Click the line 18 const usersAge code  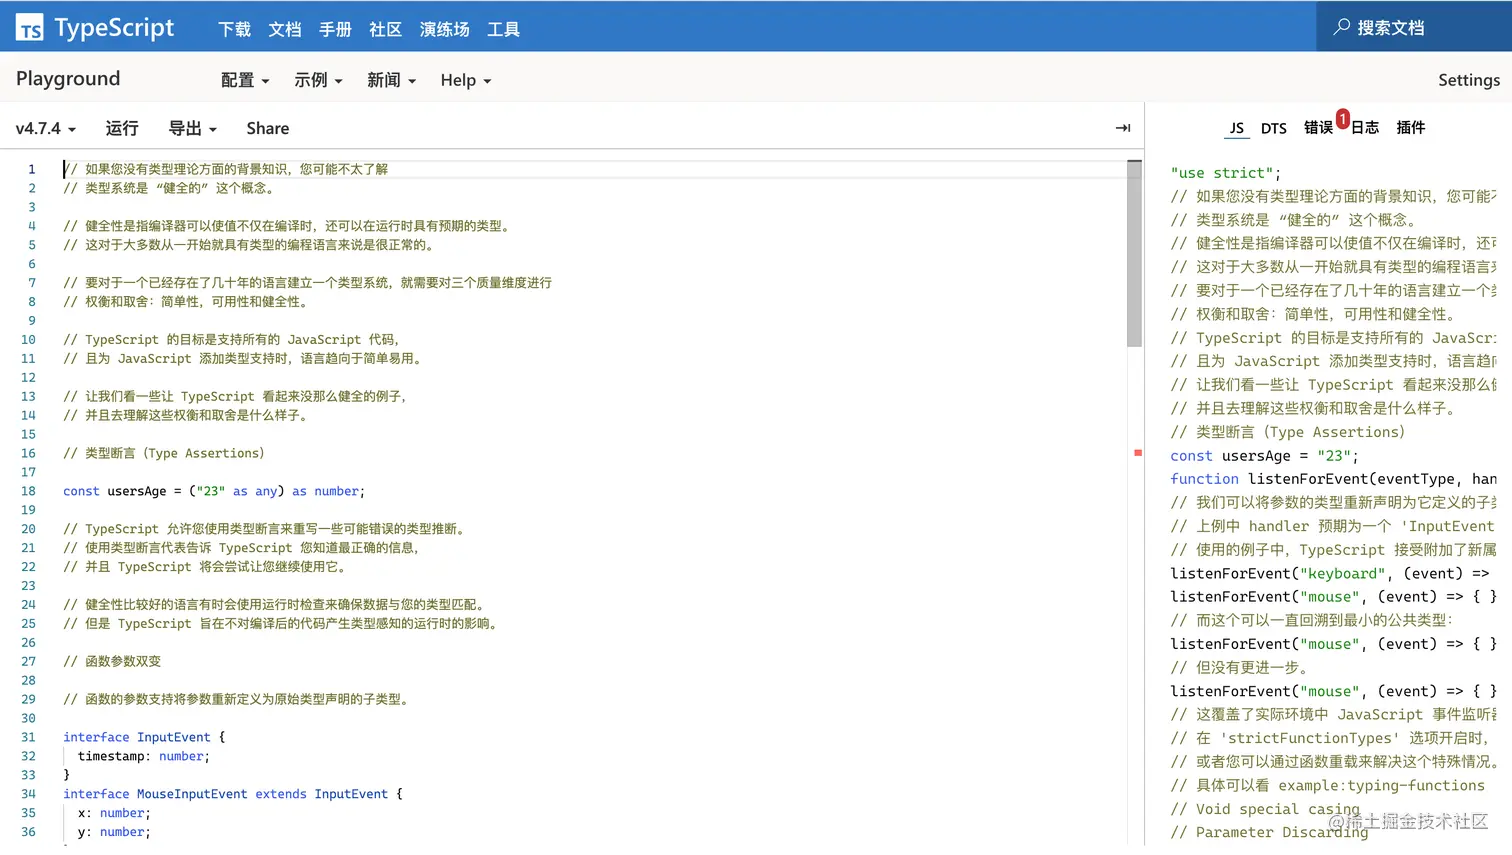214,491
